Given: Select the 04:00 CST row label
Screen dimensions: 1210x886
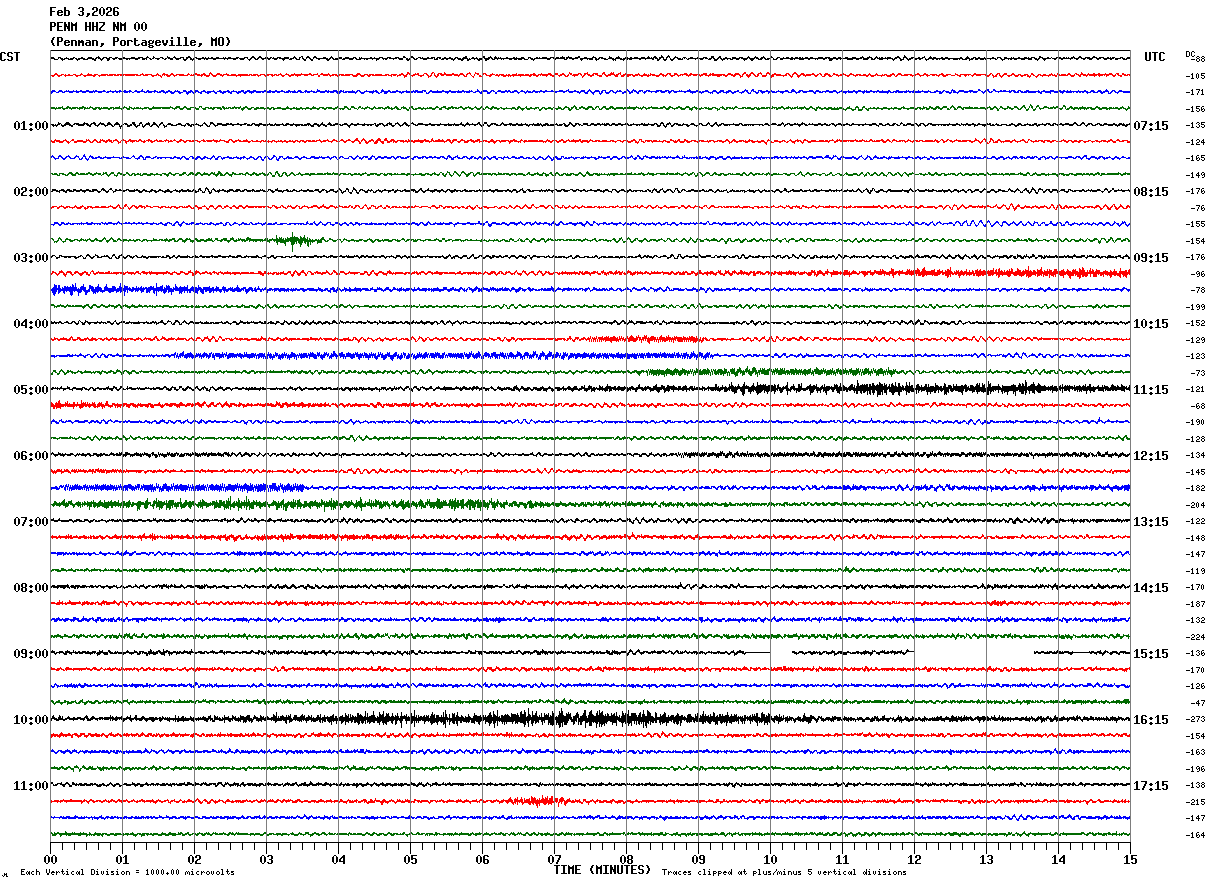Looking at the screenshot, I should coord(31,324).
